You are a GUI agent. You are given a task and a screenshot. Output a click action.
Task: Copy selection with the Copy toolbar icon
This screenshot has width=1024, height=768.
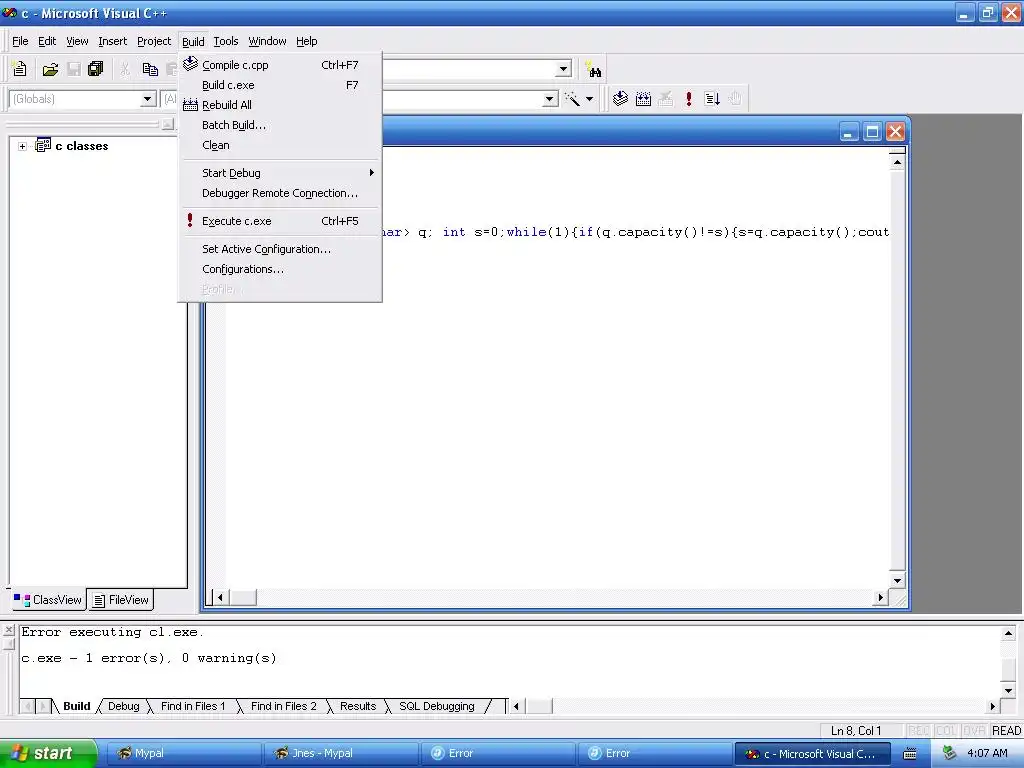tap(150, 69)
